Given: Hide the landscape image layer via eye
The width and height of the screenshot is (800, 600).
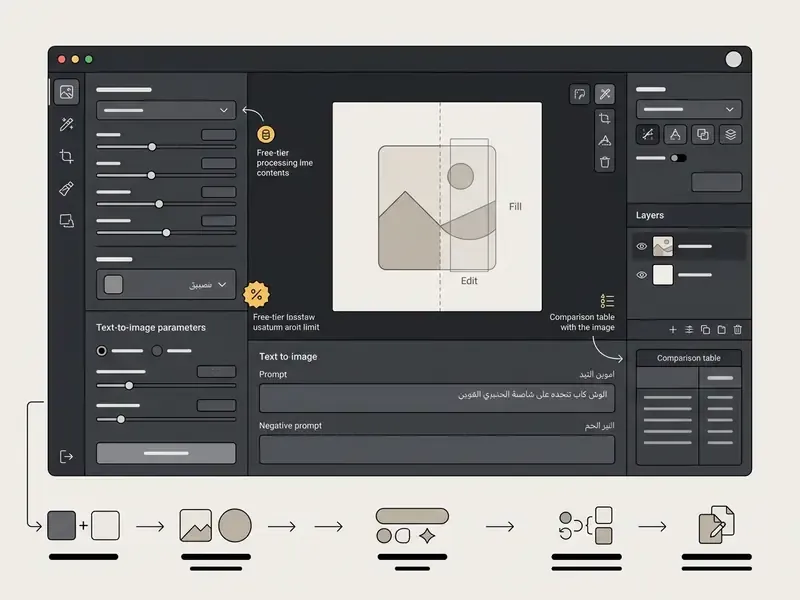Looking at the screenshot, I should point(642,246).
